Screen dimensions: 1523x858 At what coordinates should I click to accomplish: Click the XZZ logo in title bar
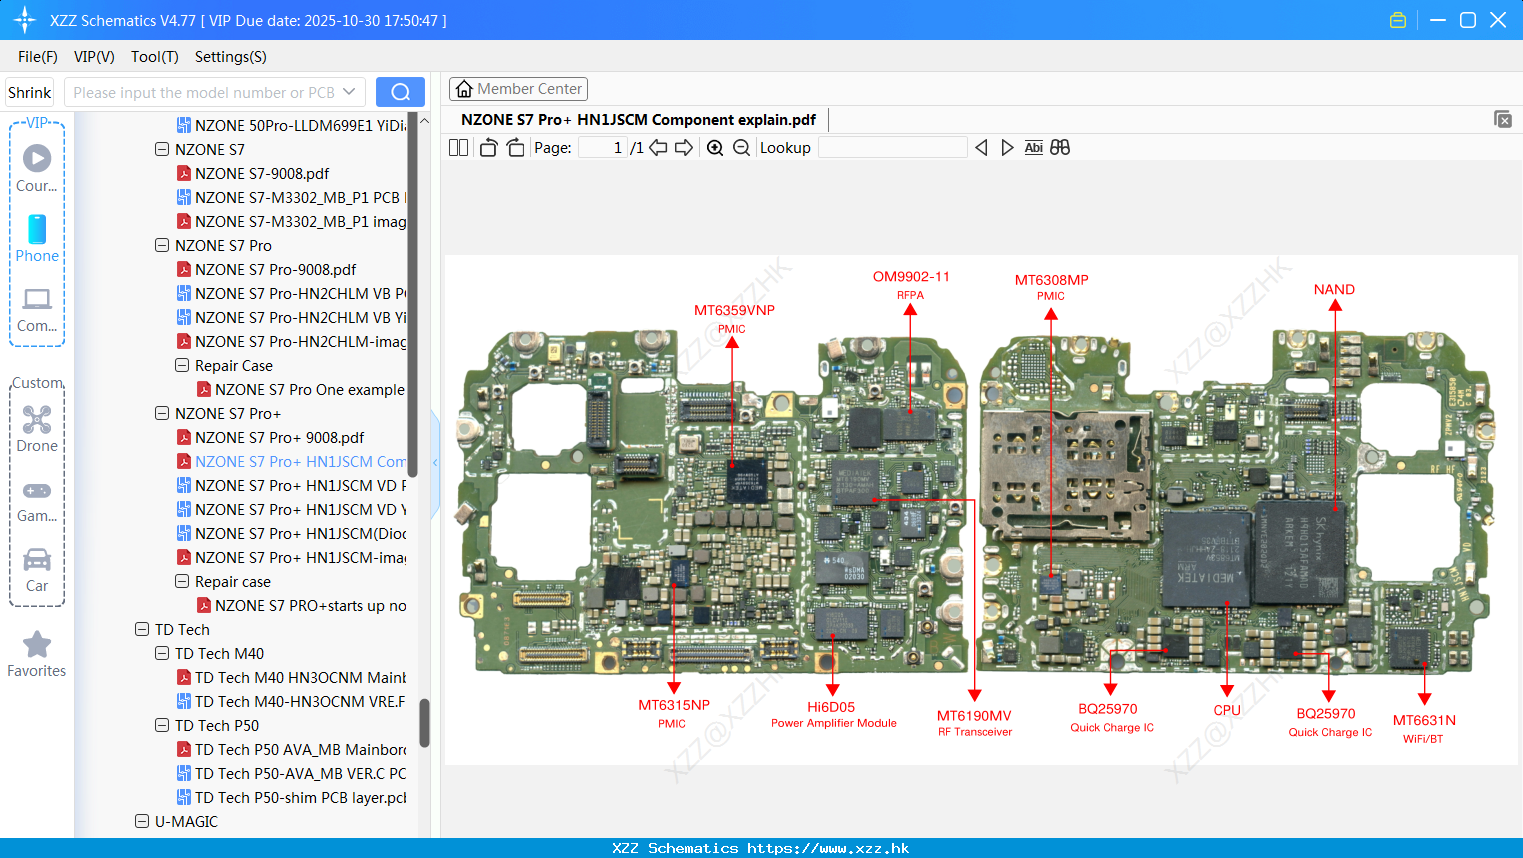(x=25, y=20)
